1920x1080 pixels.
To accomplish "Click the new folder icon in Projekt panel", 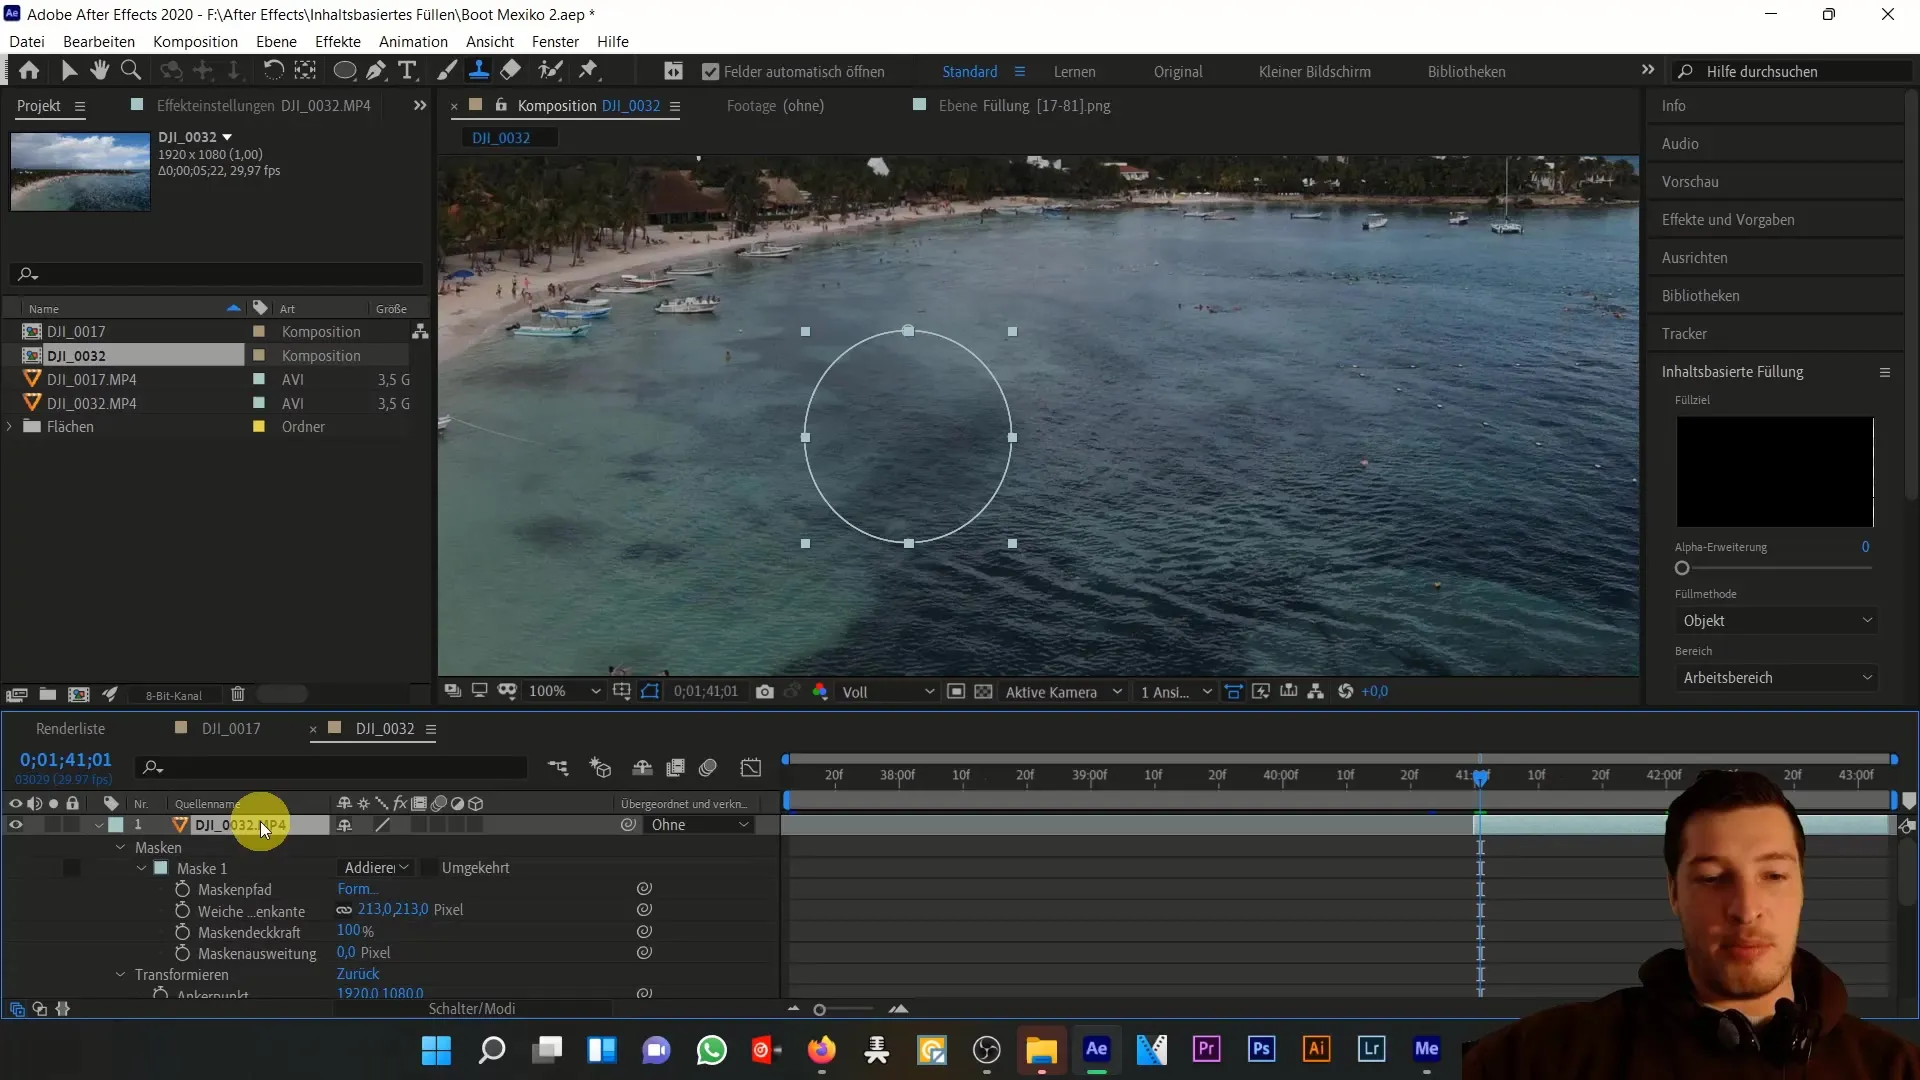I will click(47, 695).
